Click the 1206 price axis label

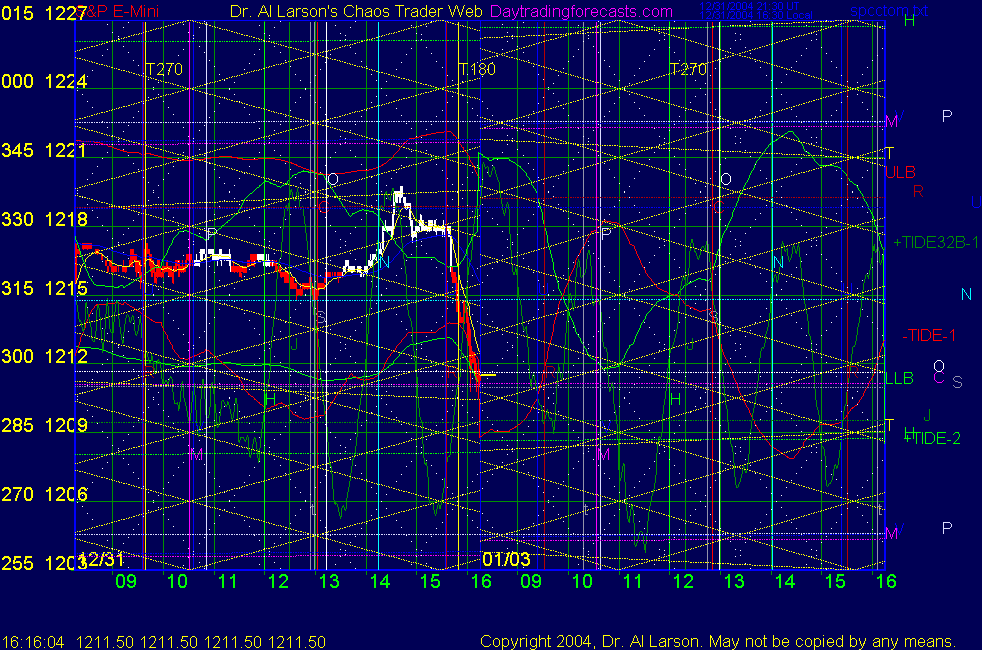65,494
